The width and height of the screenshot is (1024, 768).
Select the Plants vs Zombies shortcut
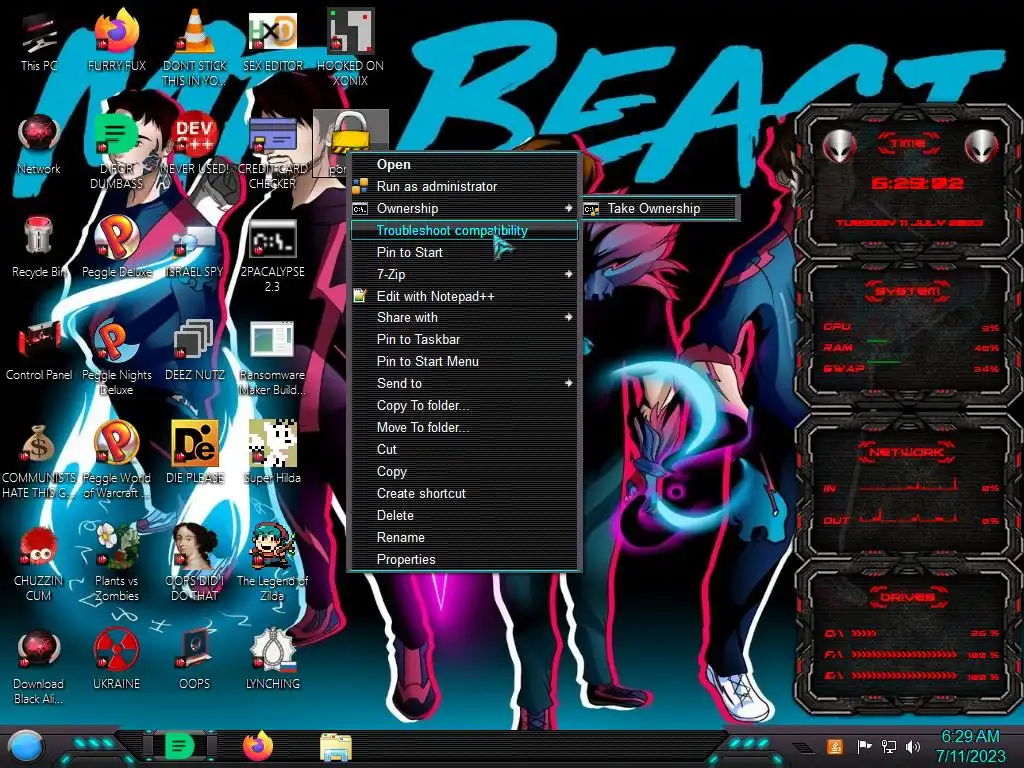[116, 563]
